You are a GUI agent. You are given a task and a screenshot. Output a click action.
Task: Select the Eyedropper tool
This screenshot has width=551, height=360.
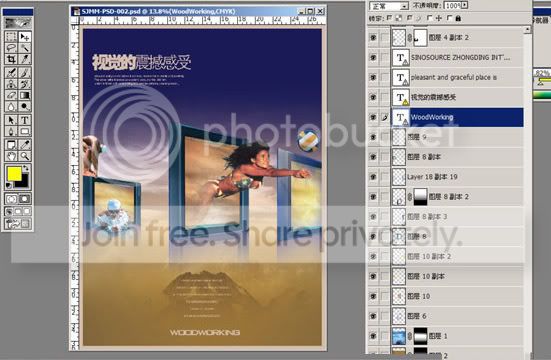click(x=25, y=144)
